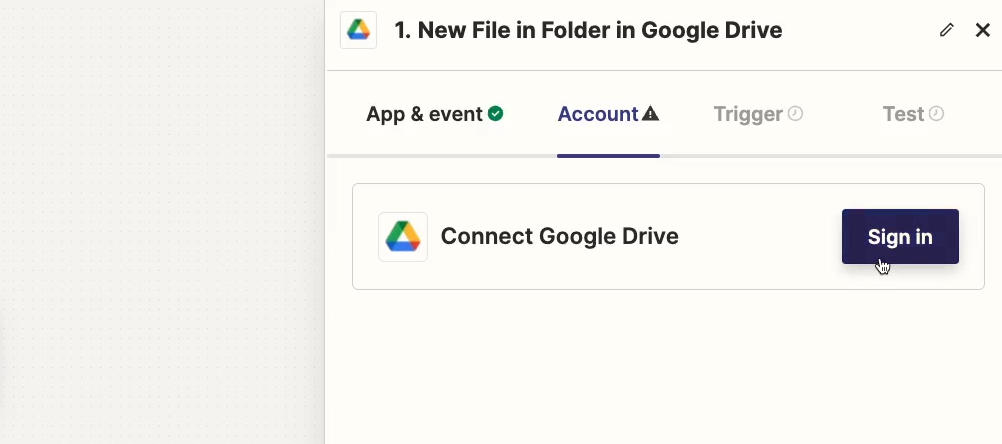Click the Sign in button
The height and width of the screenshot is (444, 1002).
(x=900, y=236)
